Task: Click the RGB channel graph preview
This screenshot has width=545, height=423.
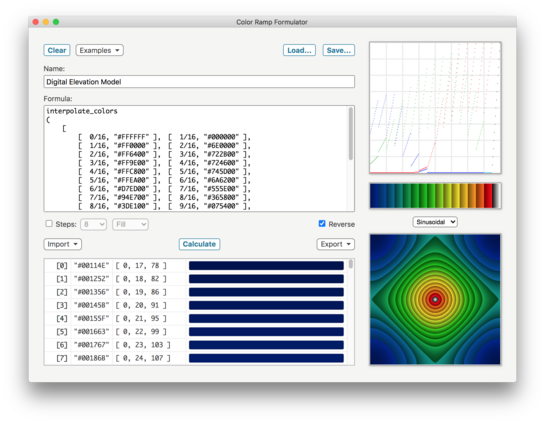Action: 435,108
